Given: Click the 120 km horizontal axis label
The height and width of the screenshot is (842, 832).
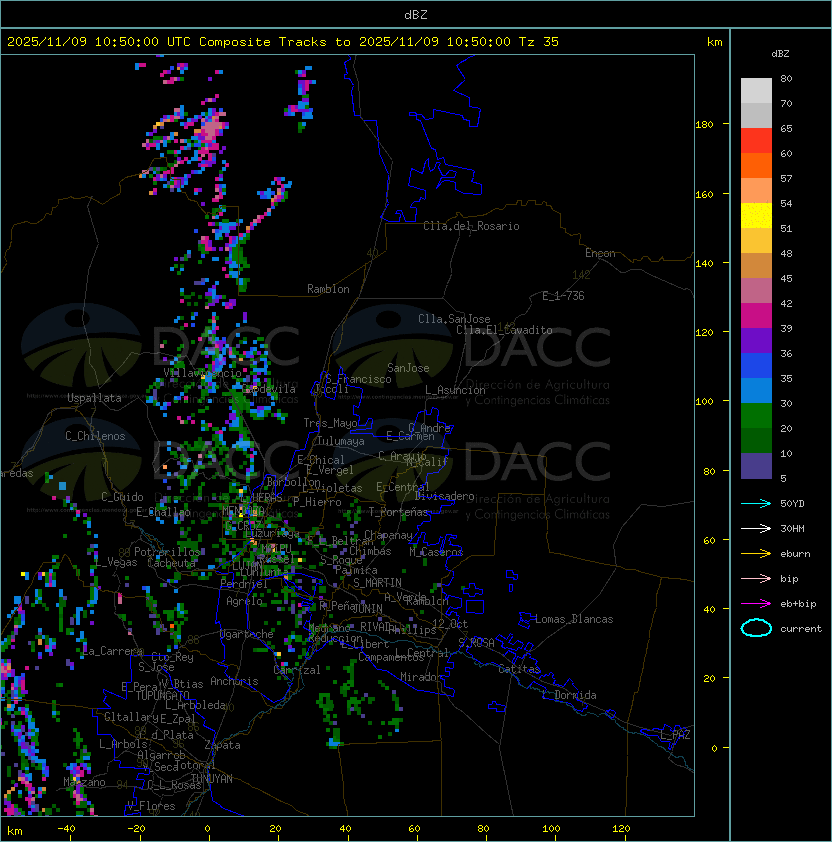Looking at the screenshot, I should [621, 829].
